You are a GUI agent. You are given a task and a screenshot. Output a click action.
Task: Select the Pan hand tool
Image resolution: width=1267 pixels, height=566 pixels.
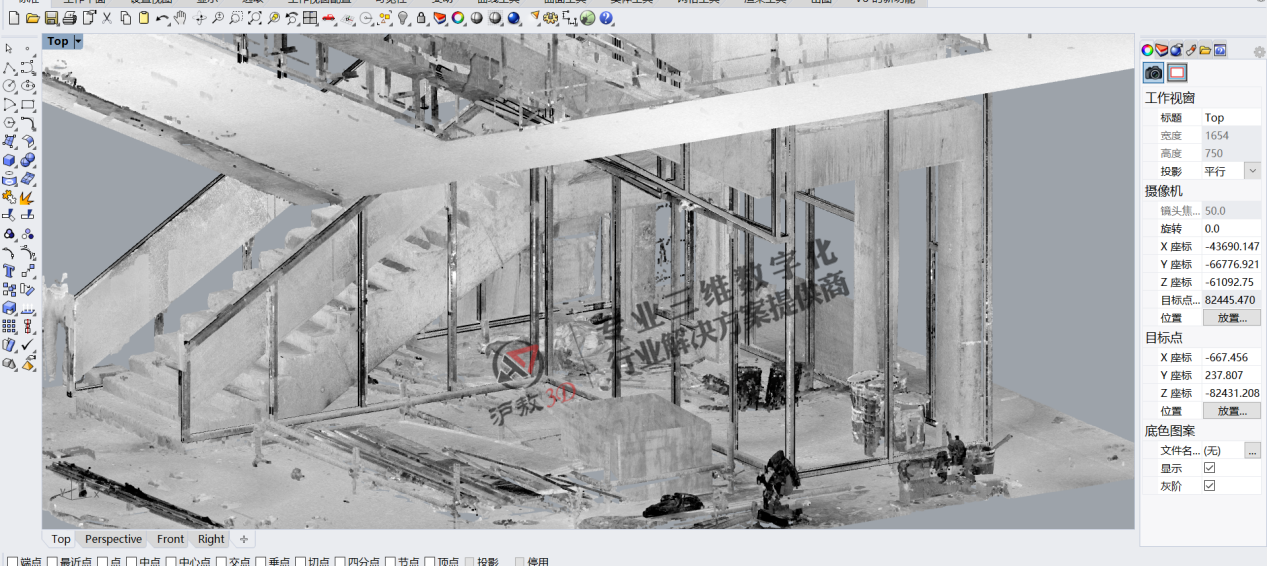pos(180,18)
